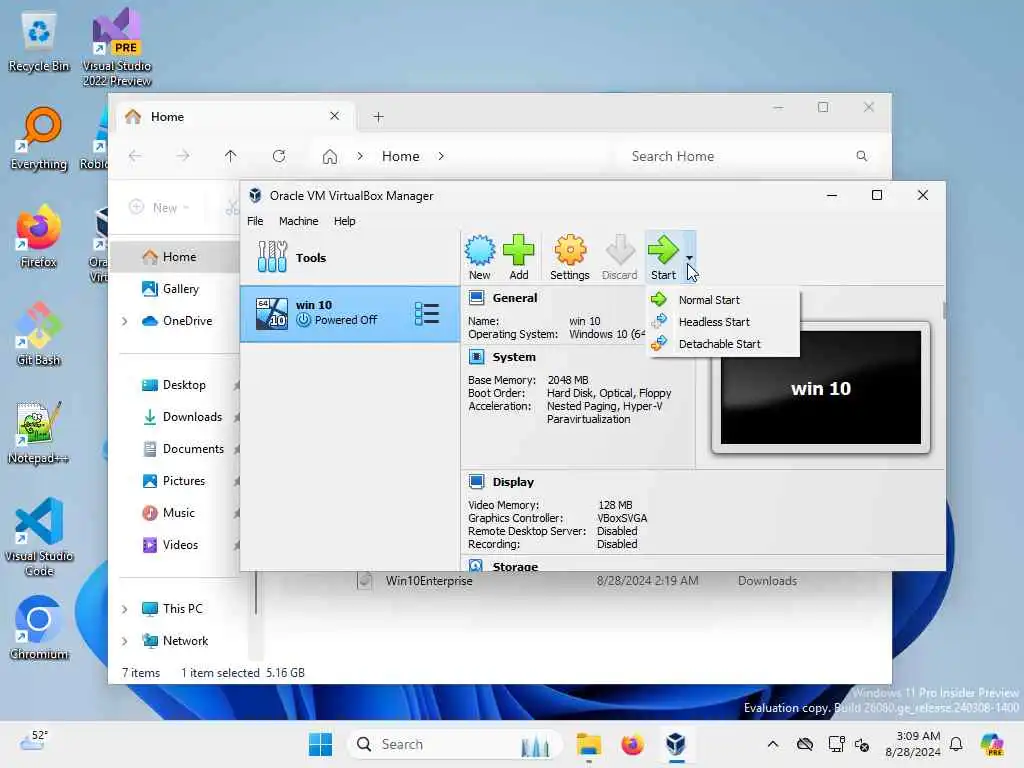Add a new tab in File Explorer
This screenshot has width=1024, height=768.
click(x=378, y=117)
